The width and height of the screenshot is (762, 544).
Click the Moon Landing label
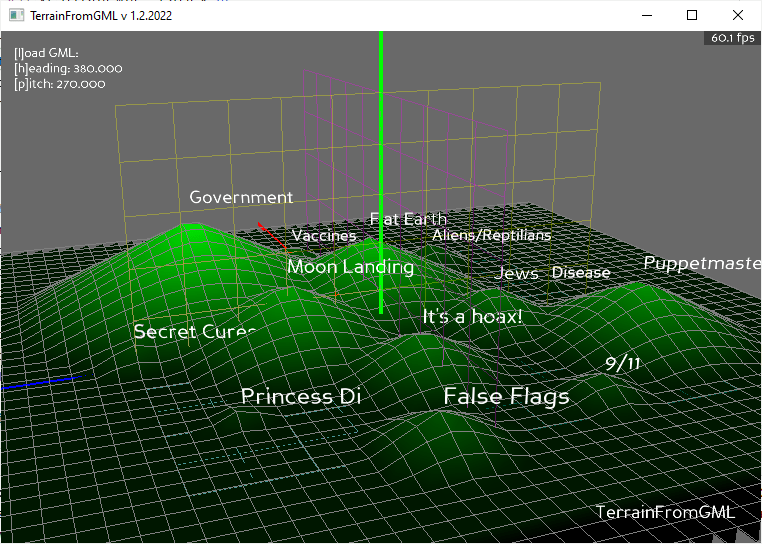350,267
